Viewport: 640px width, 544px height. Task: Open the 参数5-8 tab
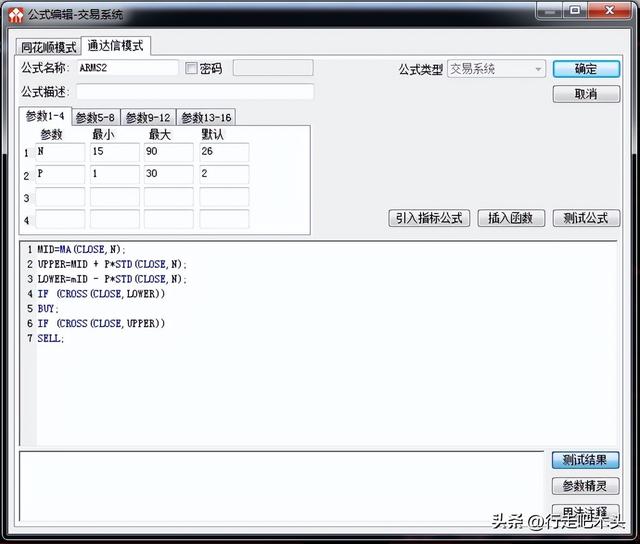[x=96, y=118]
